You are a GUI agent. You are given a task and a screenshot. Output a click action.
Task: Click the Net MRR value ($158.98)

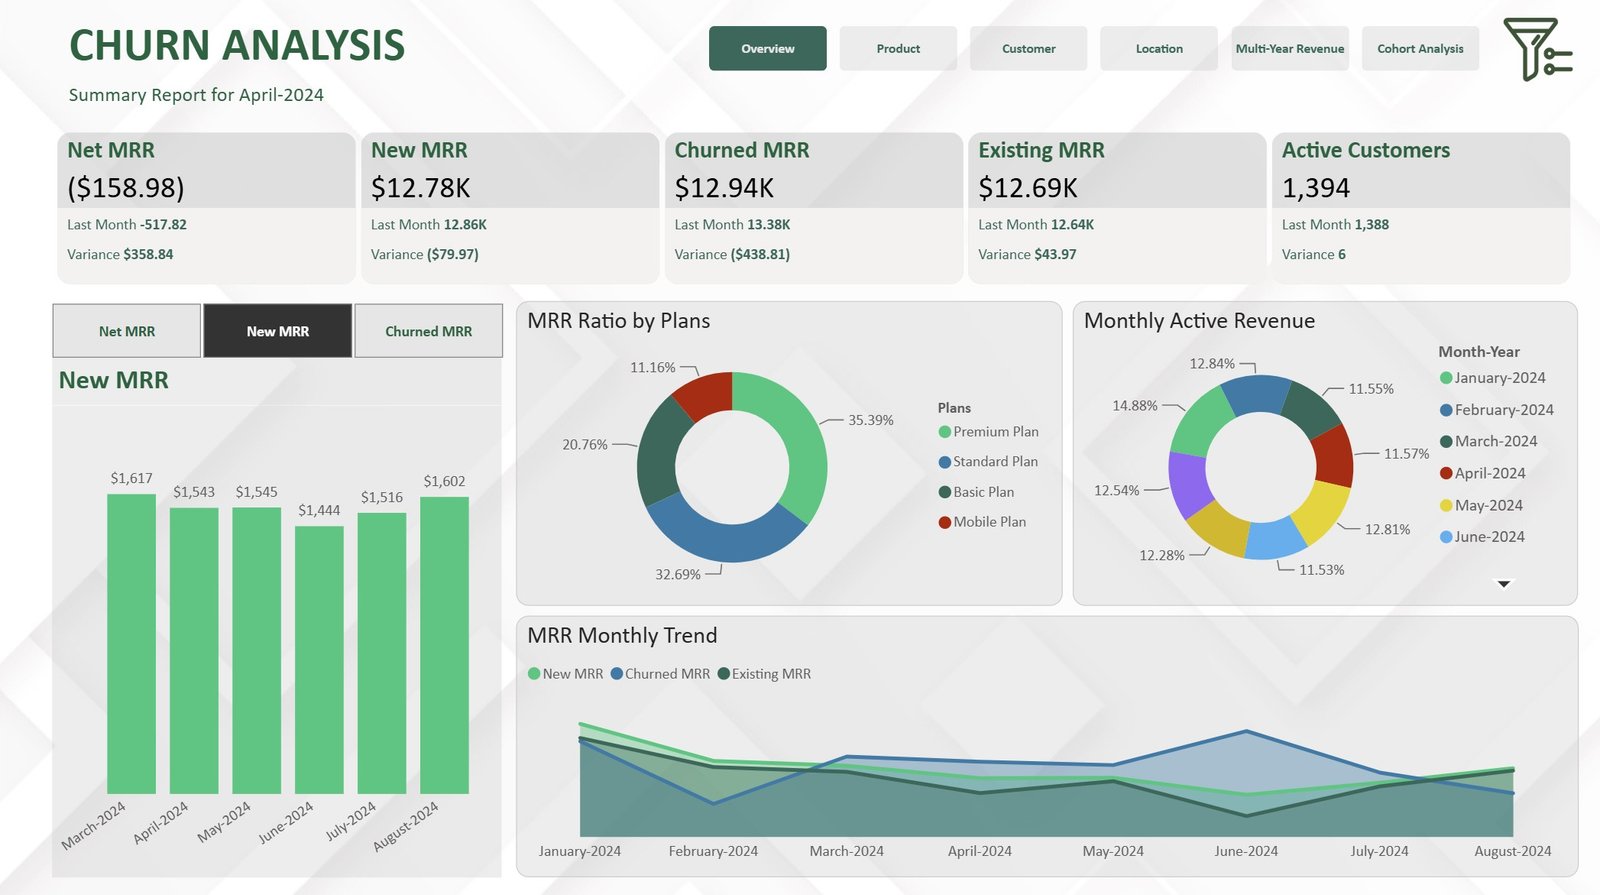[126, 188]
